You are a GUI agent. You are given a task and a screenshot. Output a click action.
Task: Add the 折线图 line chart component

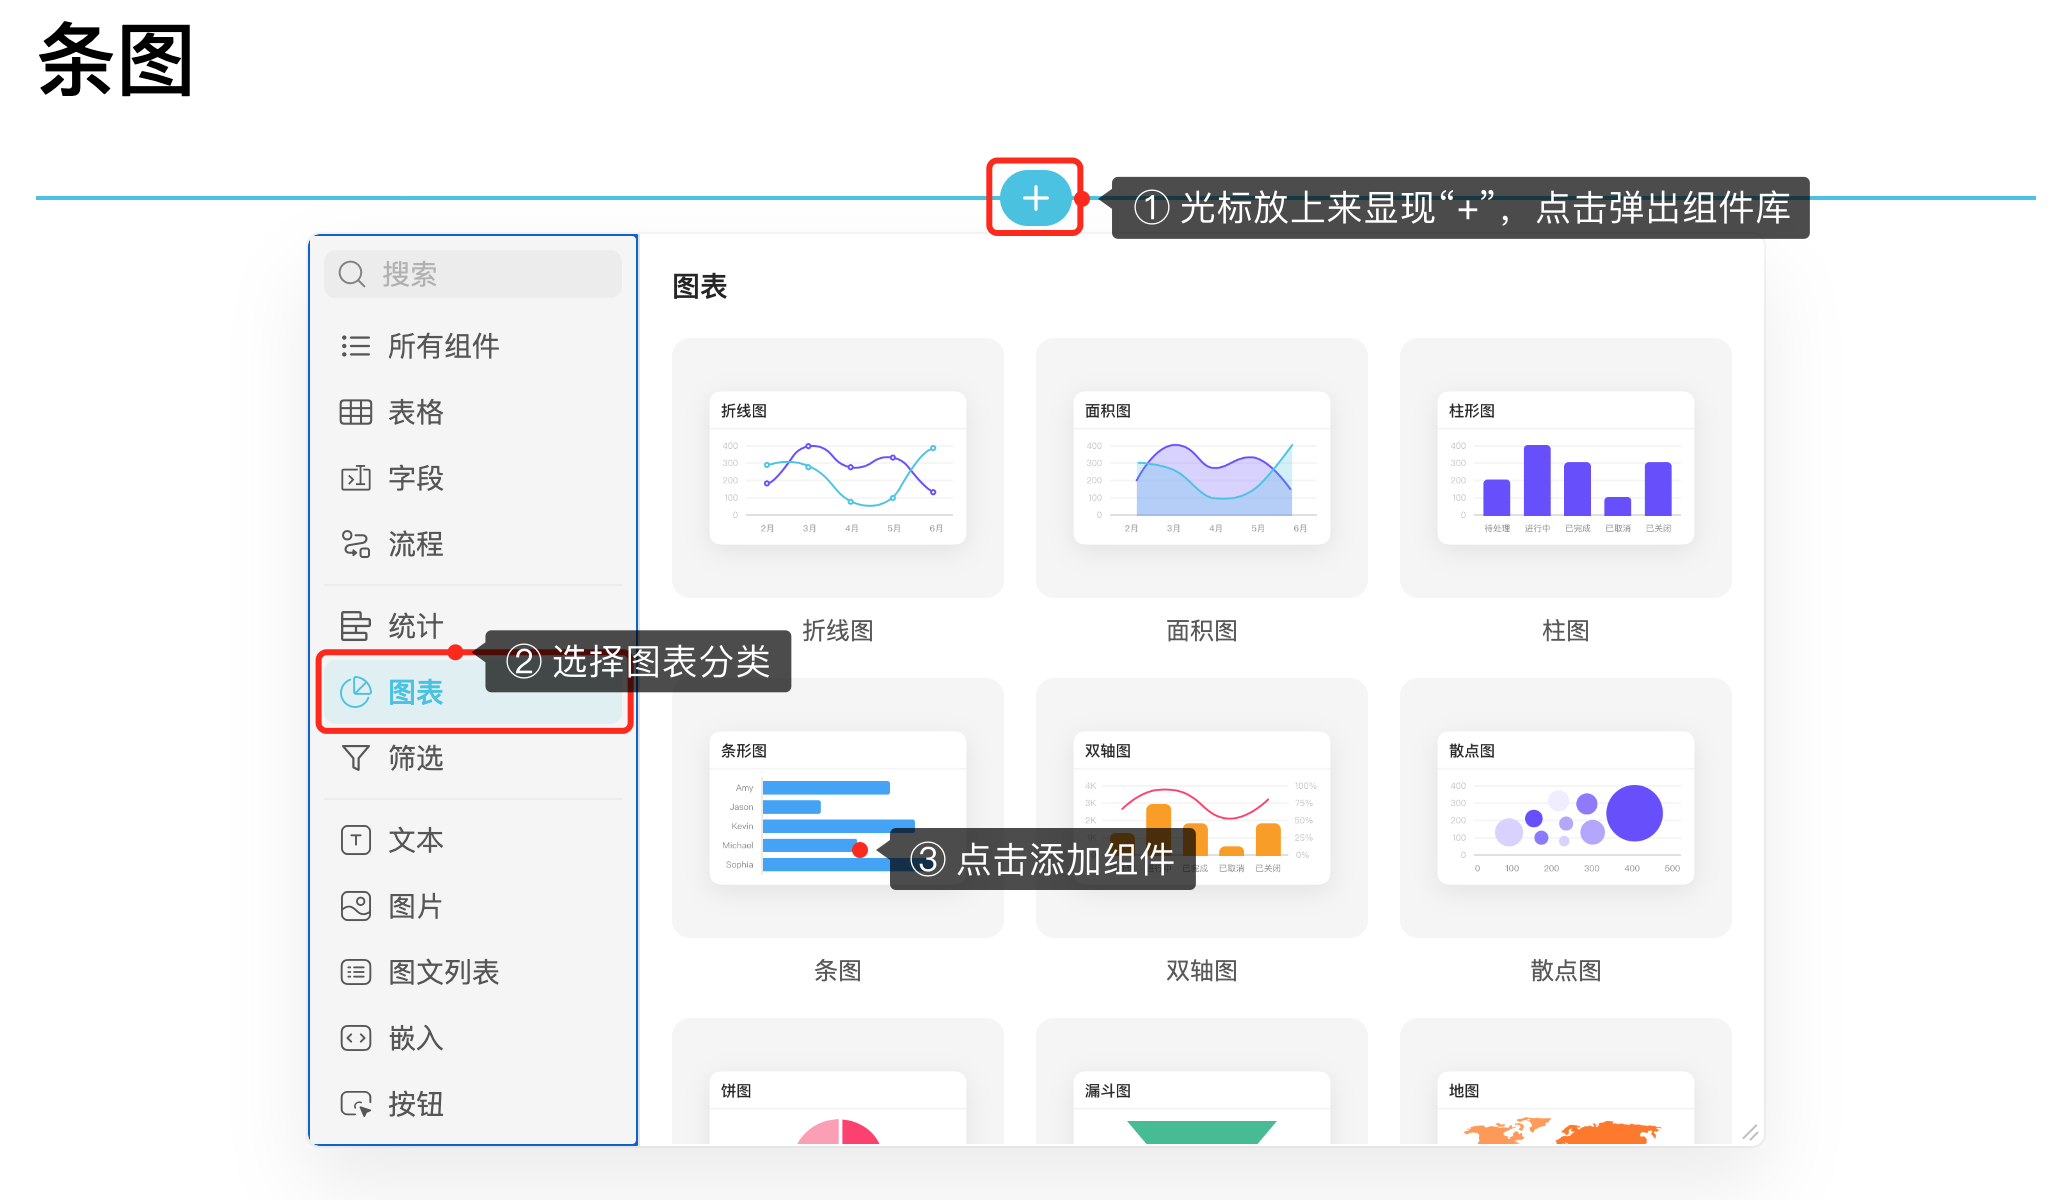click(838, 468)
